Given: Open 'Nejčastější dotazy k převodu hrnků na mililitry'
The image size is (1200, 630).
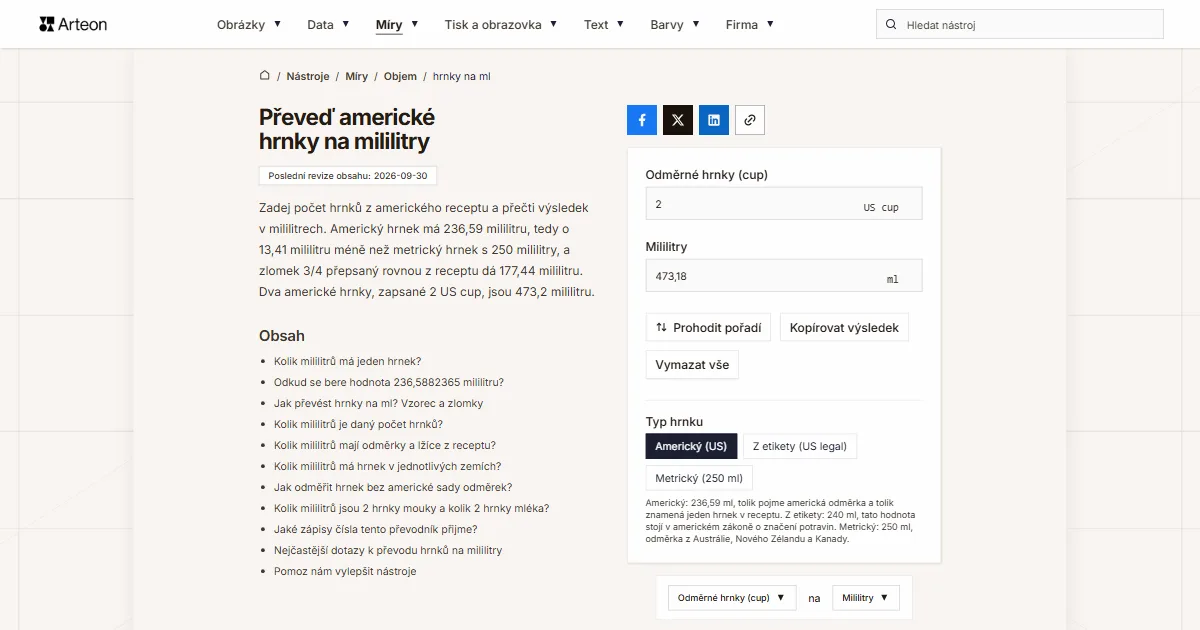Looking at the screenshot, I should [x=388, y=550].
